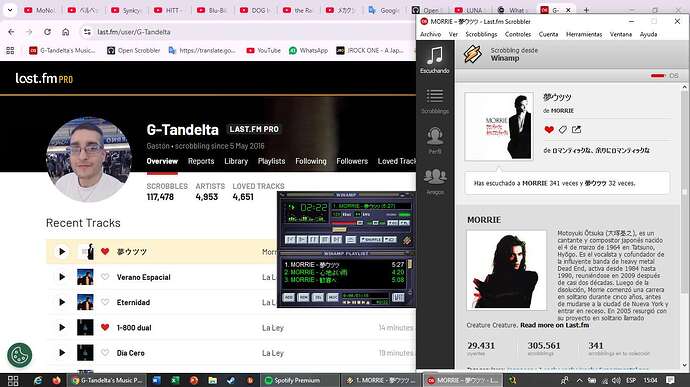Click the cookie settings icon
This screenshot has height=387, width=690.
pos(19,355)
